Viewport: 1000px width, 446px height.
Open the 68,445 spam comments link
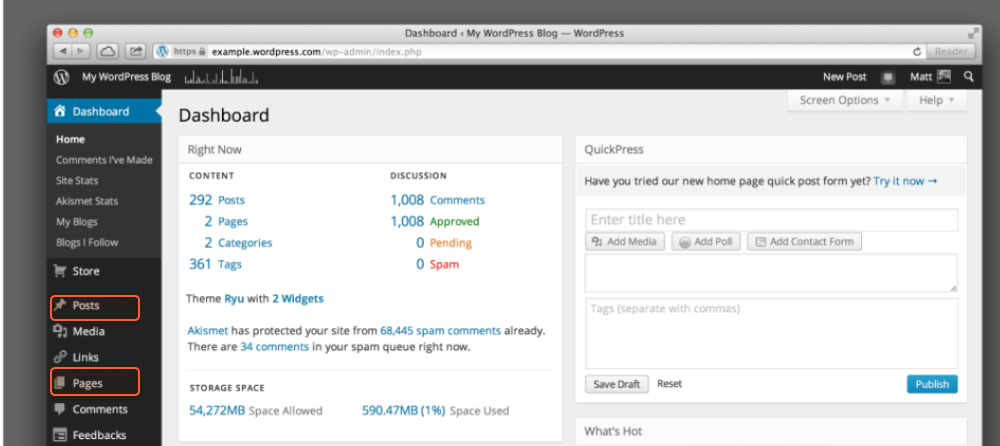point(441,331)
